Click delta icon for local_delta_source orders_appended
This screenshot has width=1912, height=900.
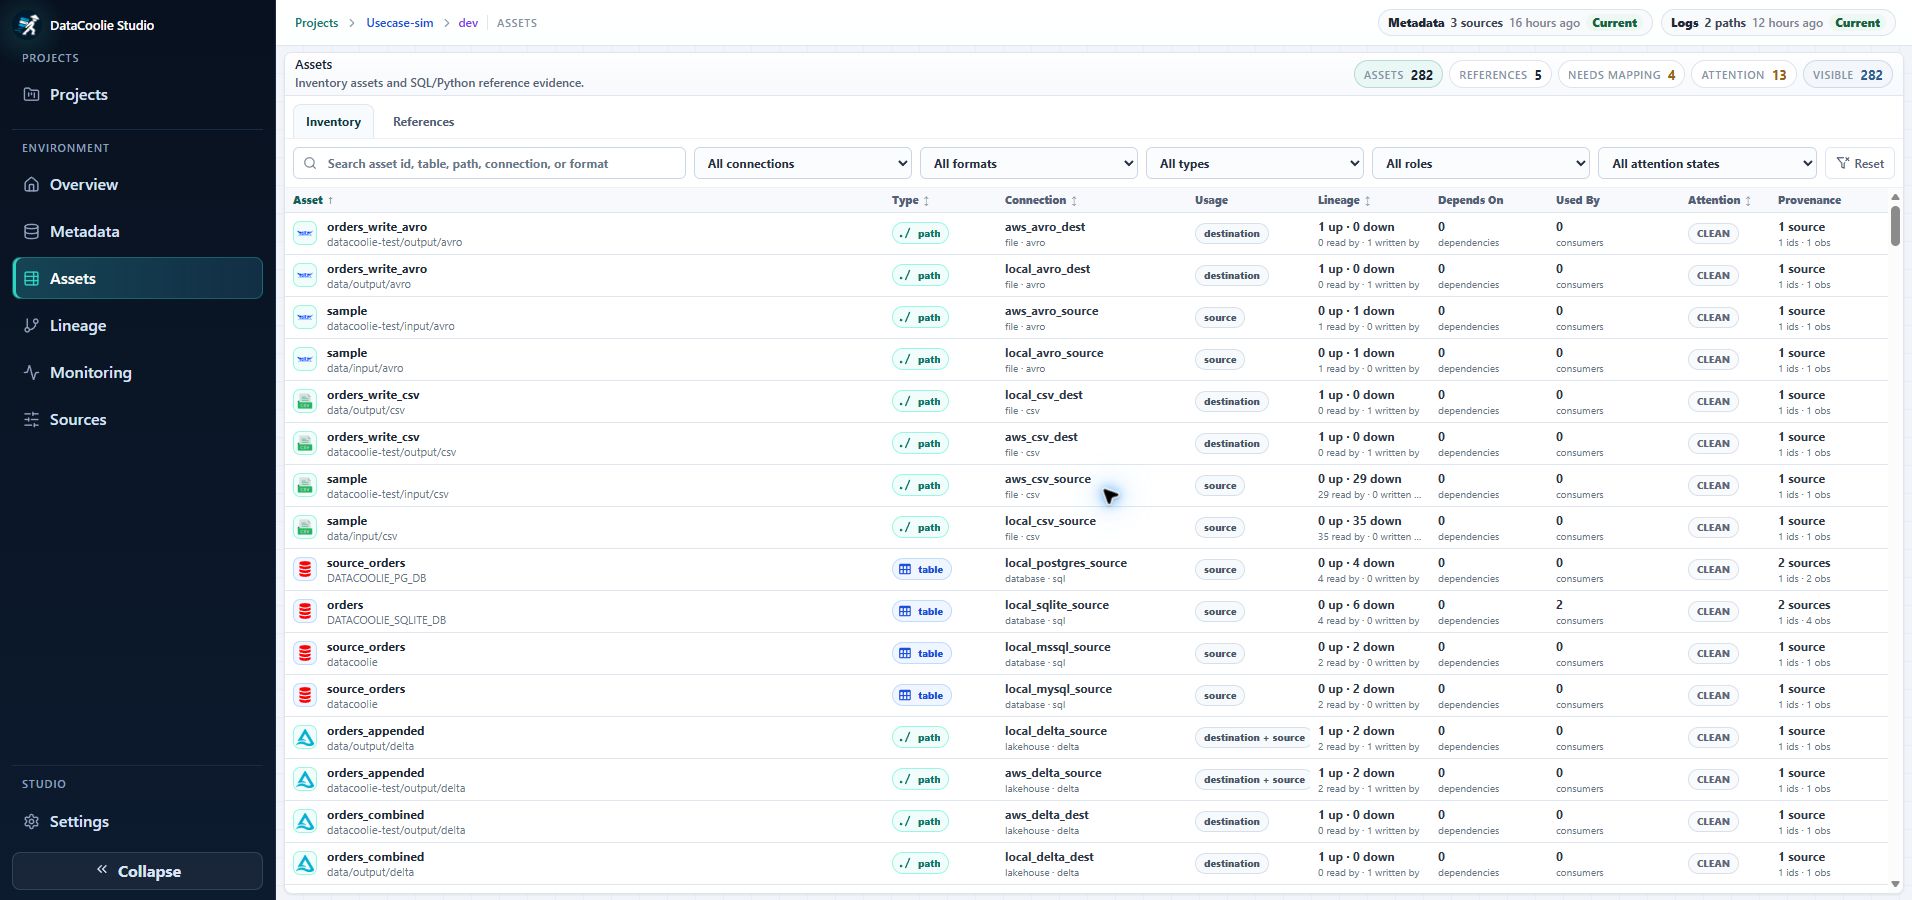[x=305, y=738]
